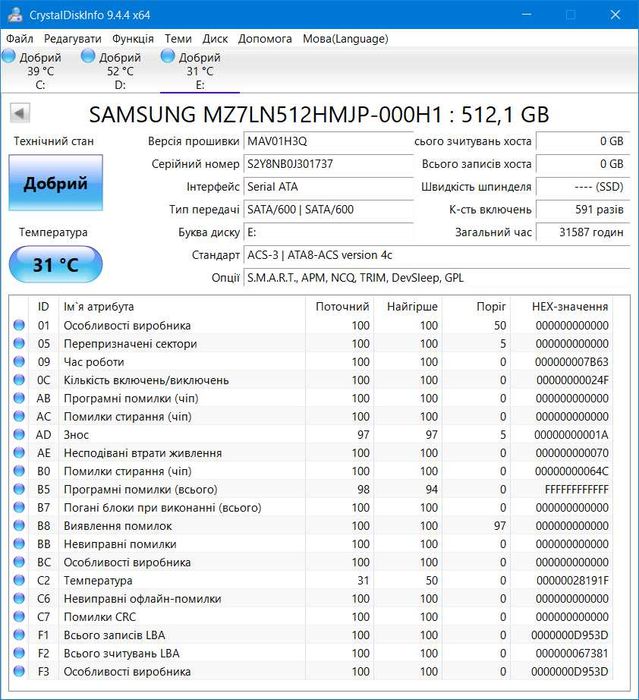Click status dot for attribute 05
The height and width of the screenshot is (700, 639).
click(19, 343)
